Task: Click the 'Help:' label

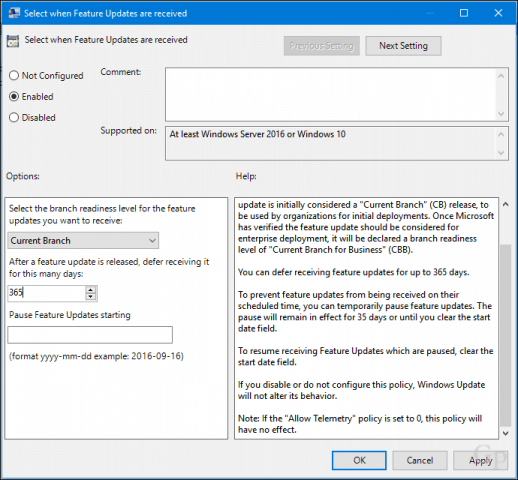Action: [246, 176]
